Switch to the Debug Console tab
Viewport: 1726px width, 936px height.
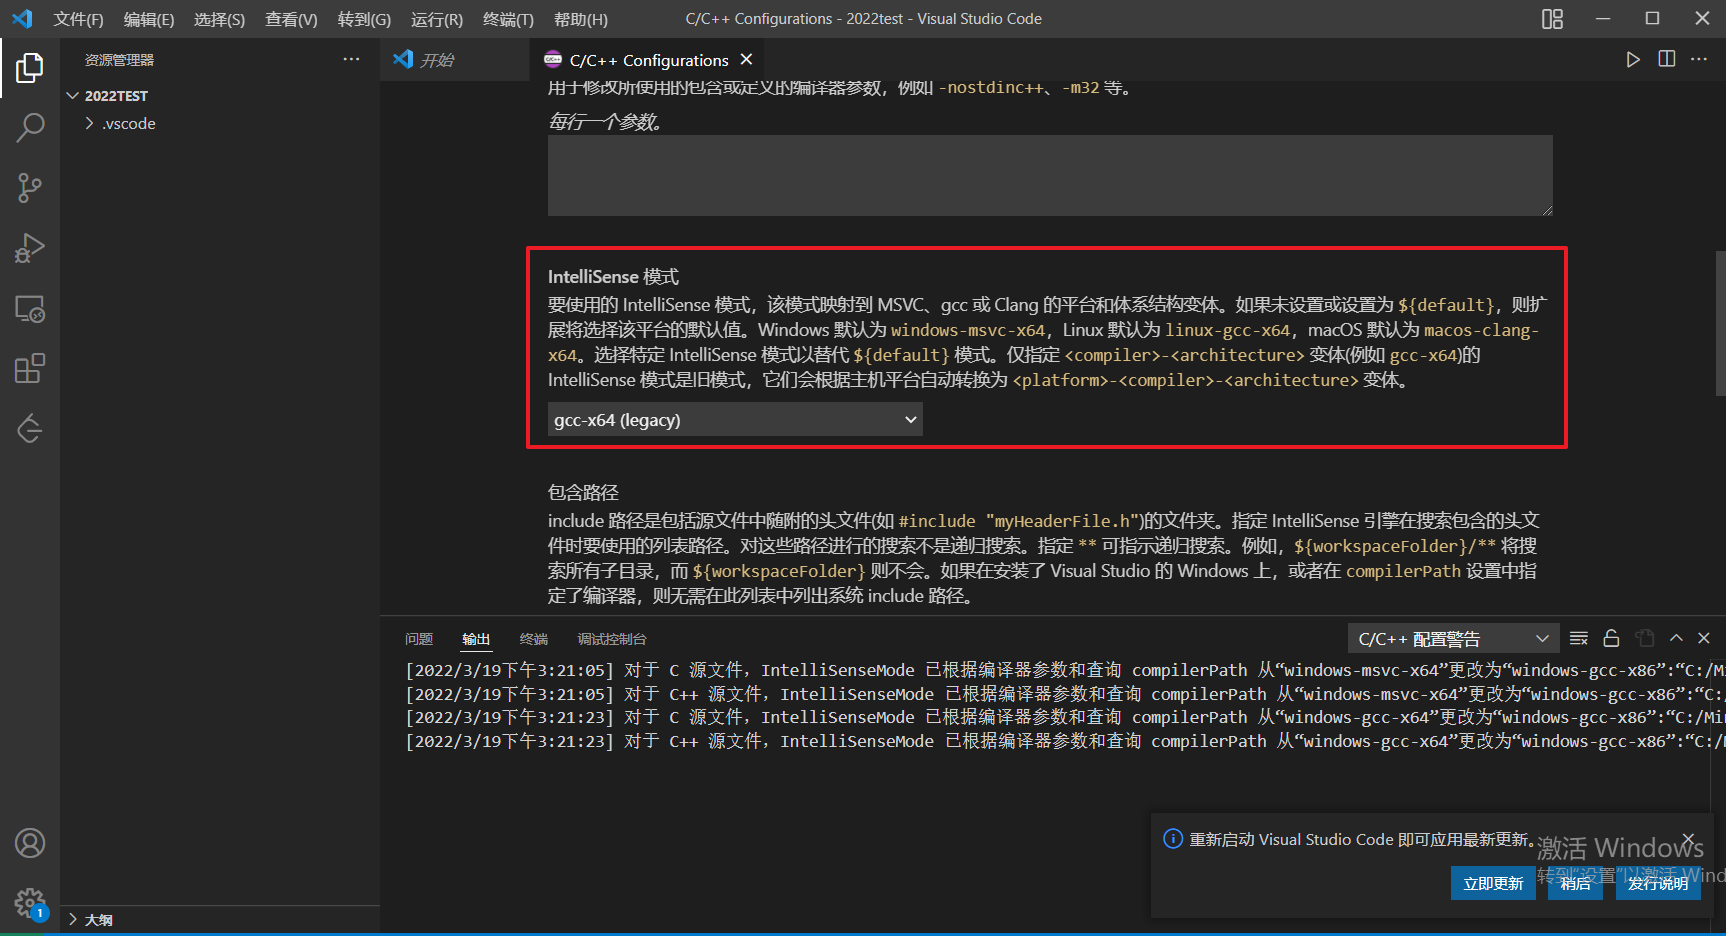pyautogui.click(x=612, y=639)
